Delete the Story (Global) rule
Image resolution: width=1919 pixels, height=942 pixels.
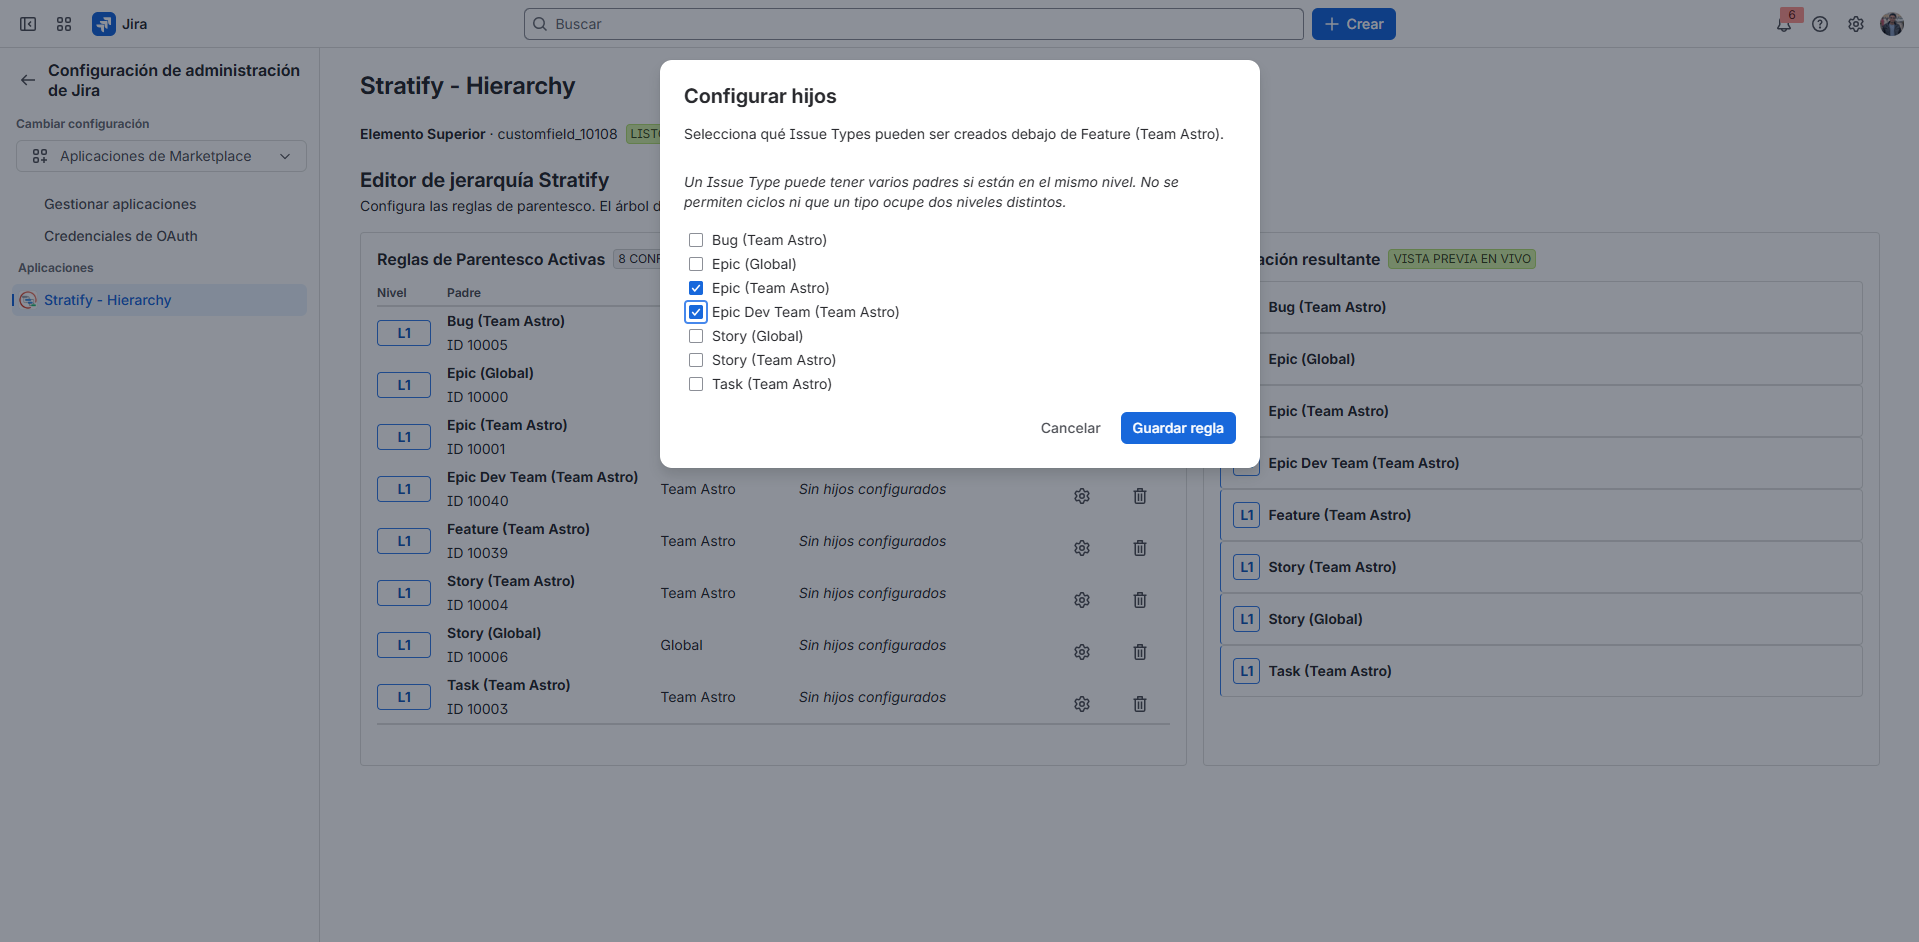(1140, 652)
